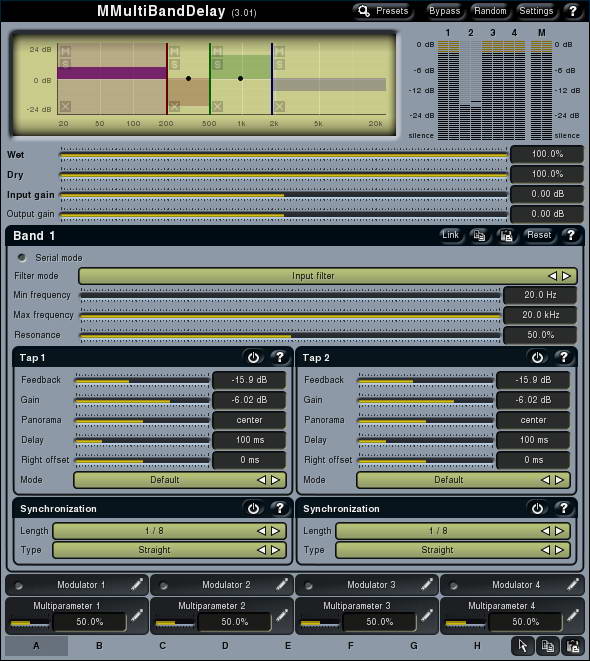Enable Serial mode radio option
The width and height of the screenshot is (590, 661).
point(21,257)
